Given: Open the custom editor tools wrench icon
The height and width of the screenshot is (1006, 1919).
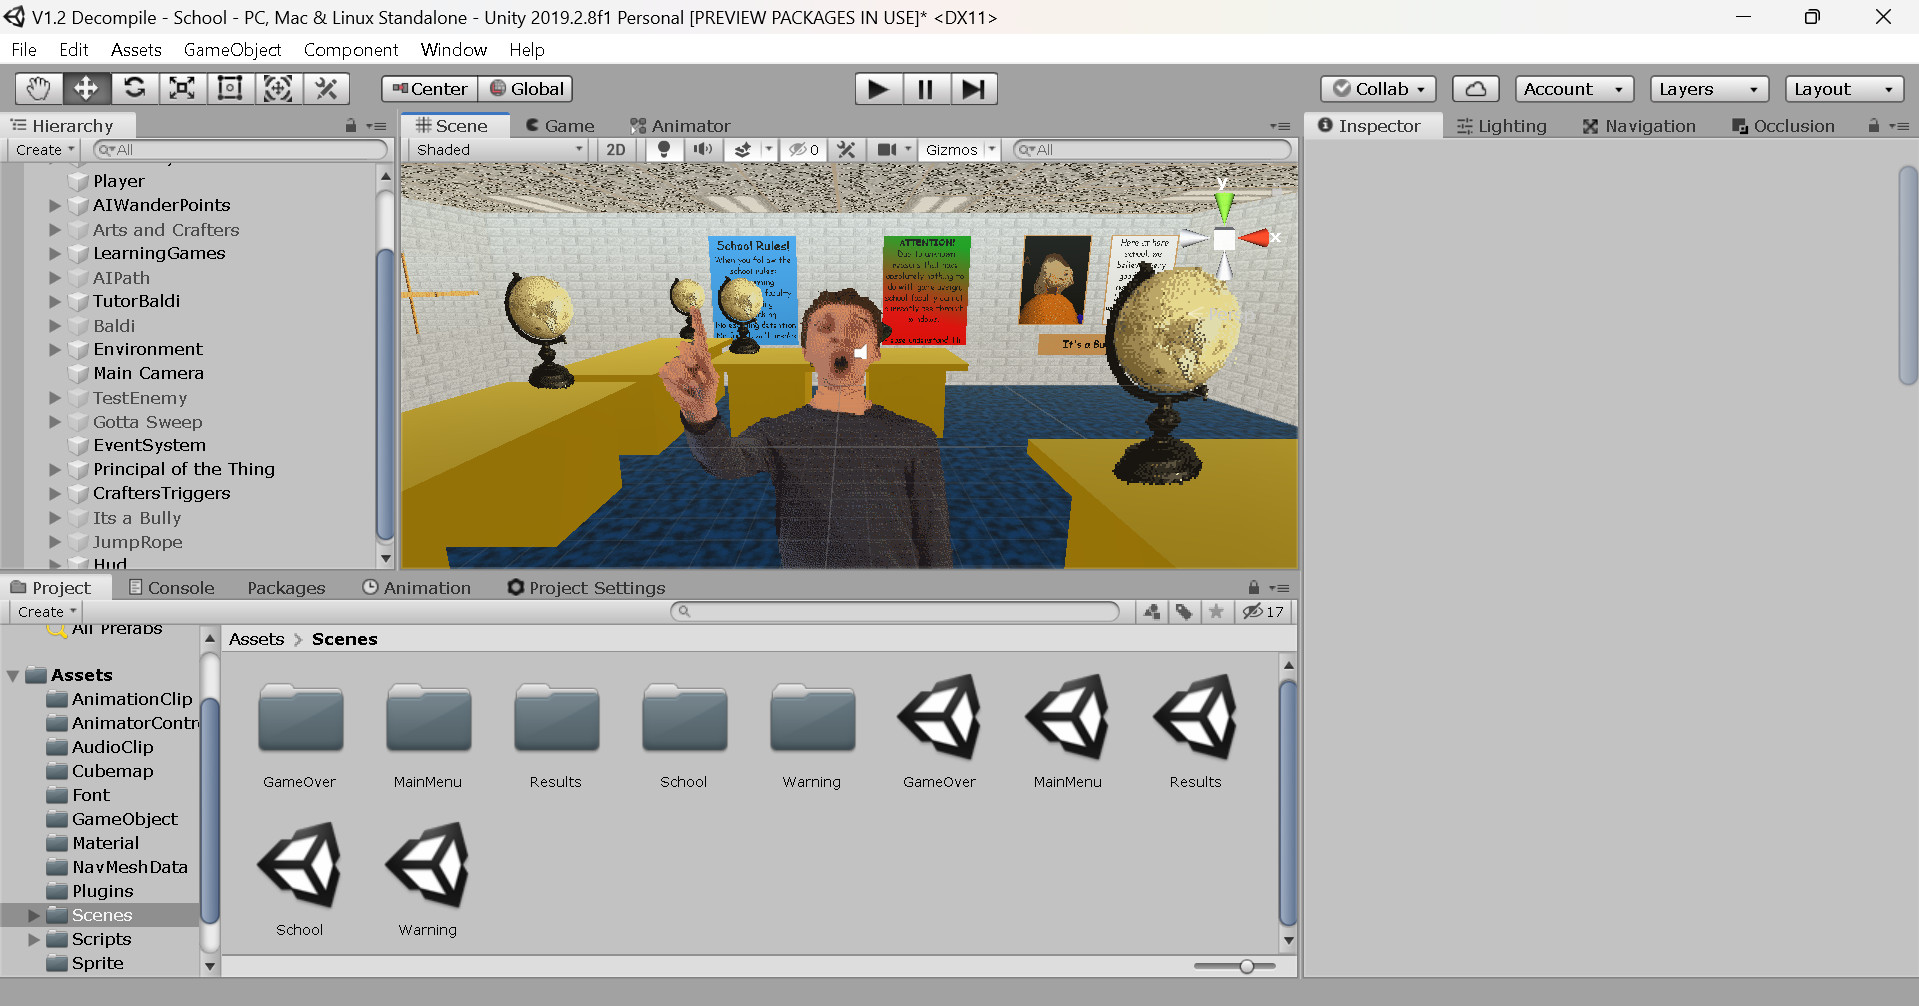Looking at the screenshot, I should pyautogui.click(x=327, y=88).
